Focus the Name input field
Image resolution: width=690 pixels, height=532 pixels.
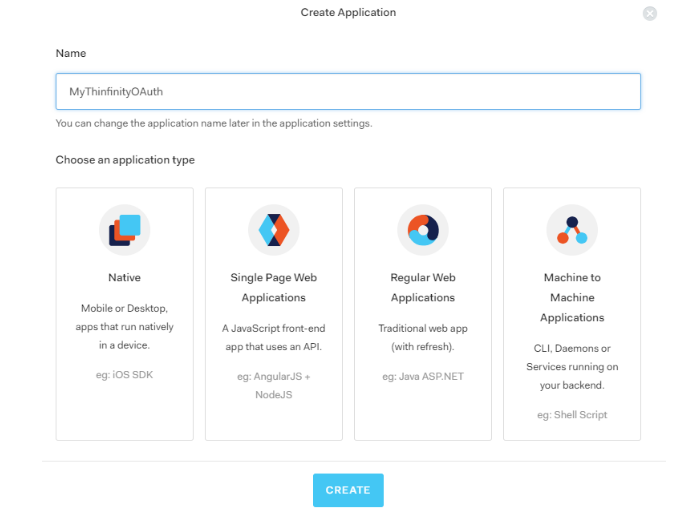(348, 92)
